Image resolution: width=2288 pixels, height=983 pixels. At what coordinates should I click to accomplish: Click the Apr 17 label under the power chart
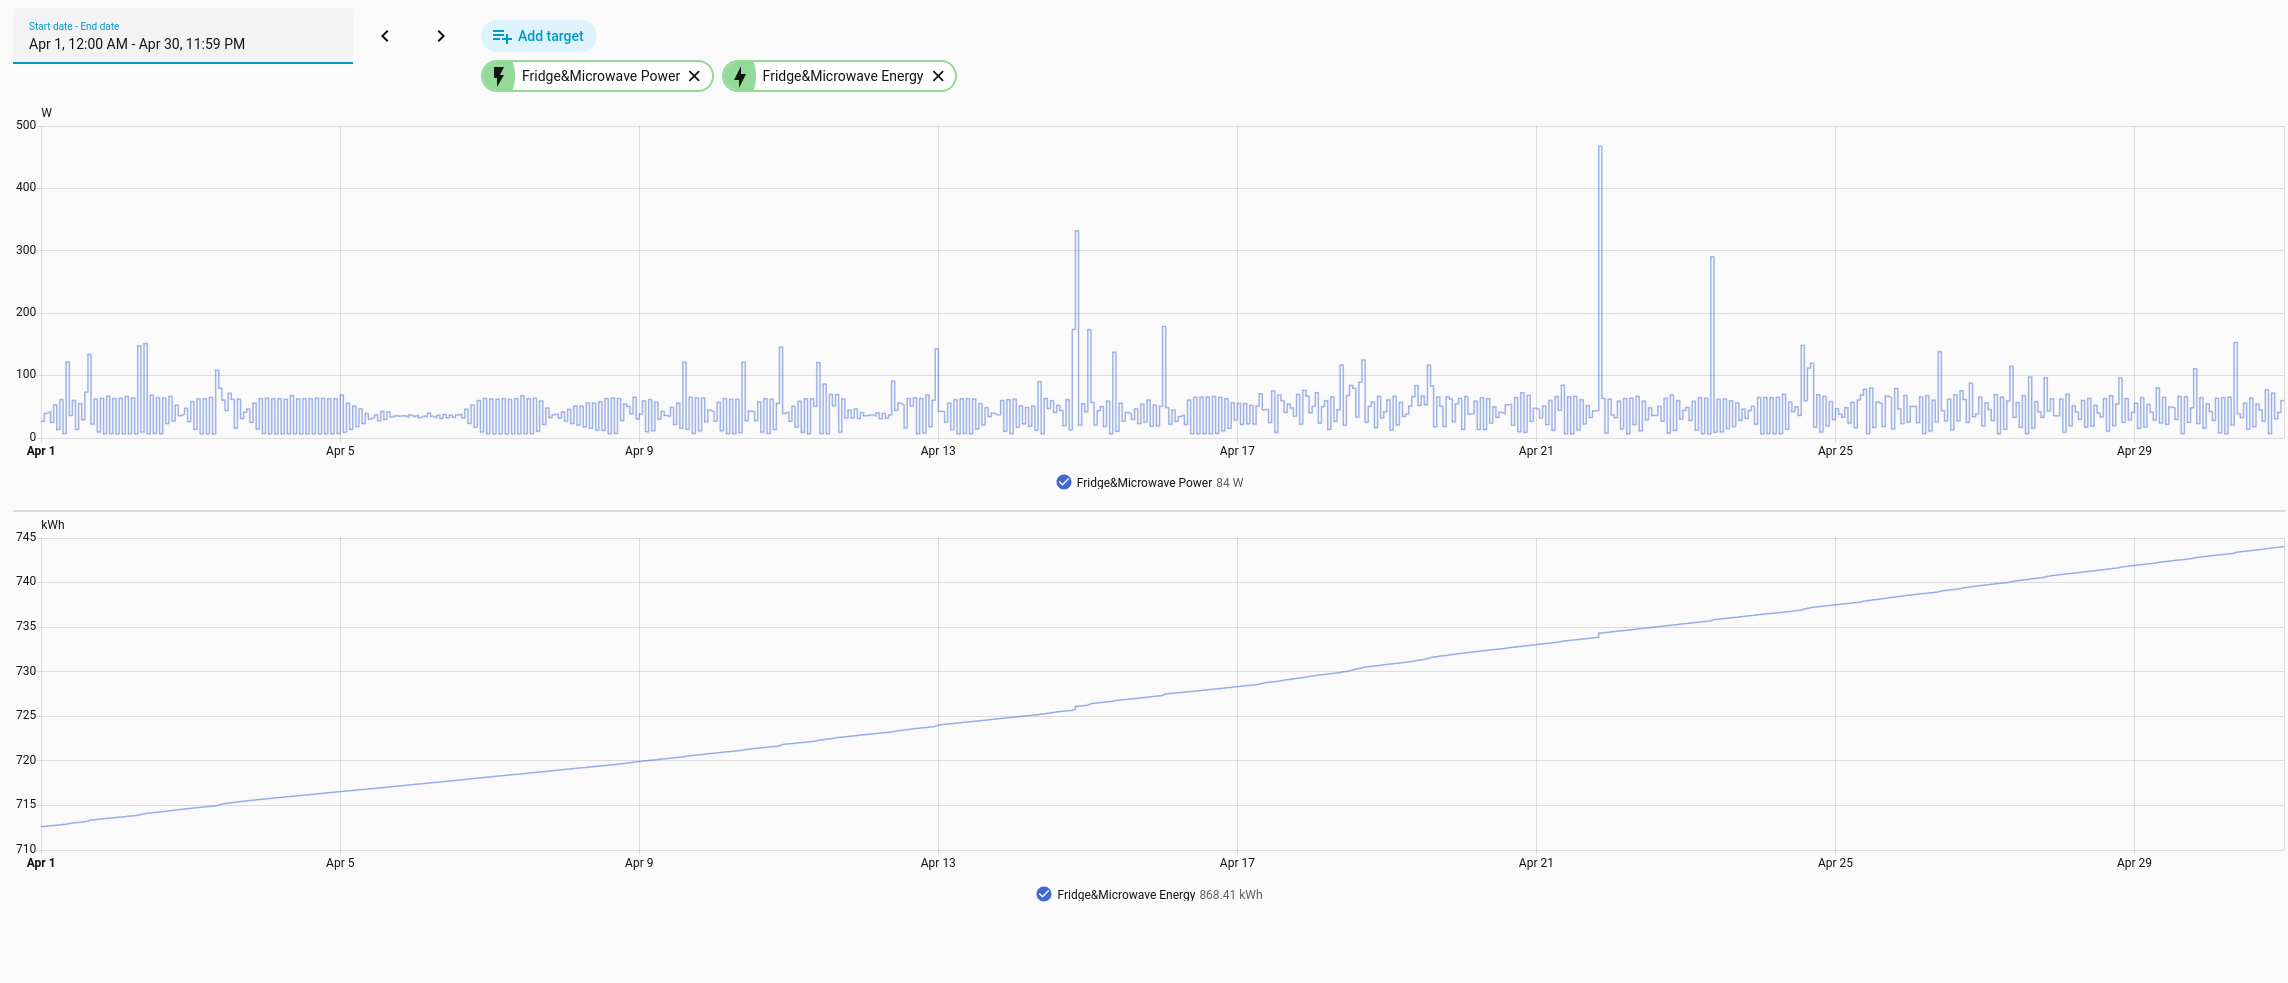click(1237, 451)
